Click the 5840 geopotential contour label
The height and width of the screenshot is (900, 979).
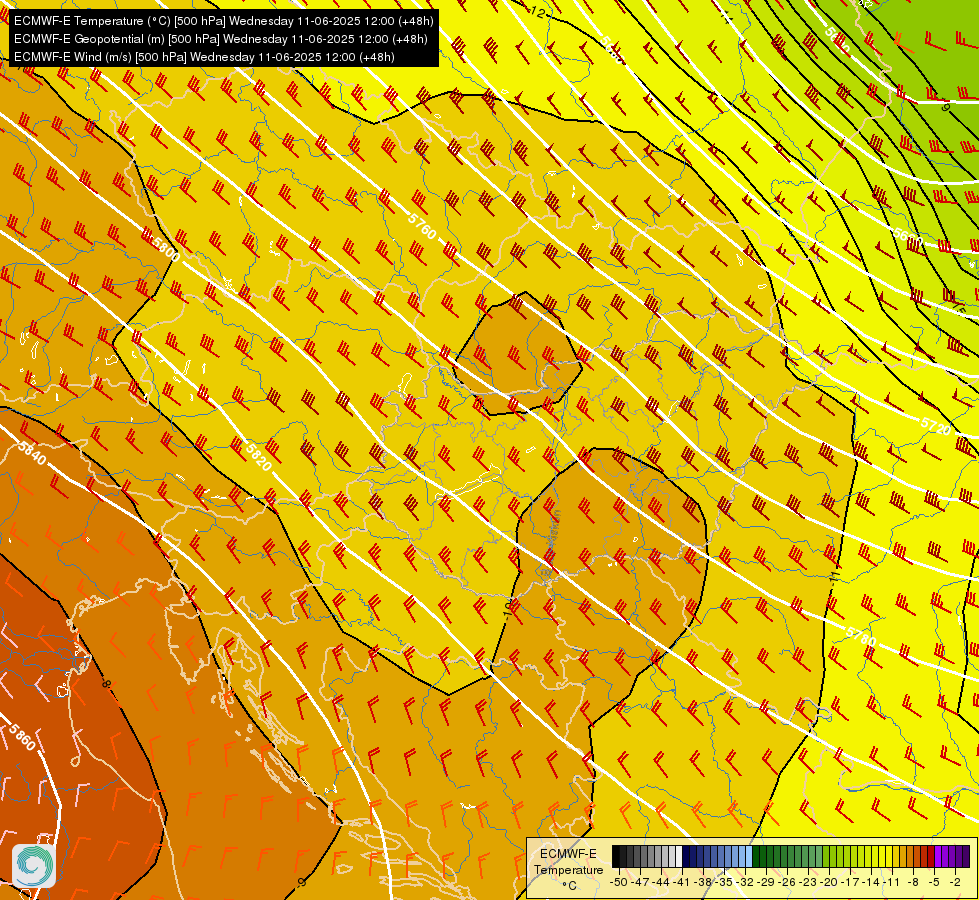coord(31,453)
